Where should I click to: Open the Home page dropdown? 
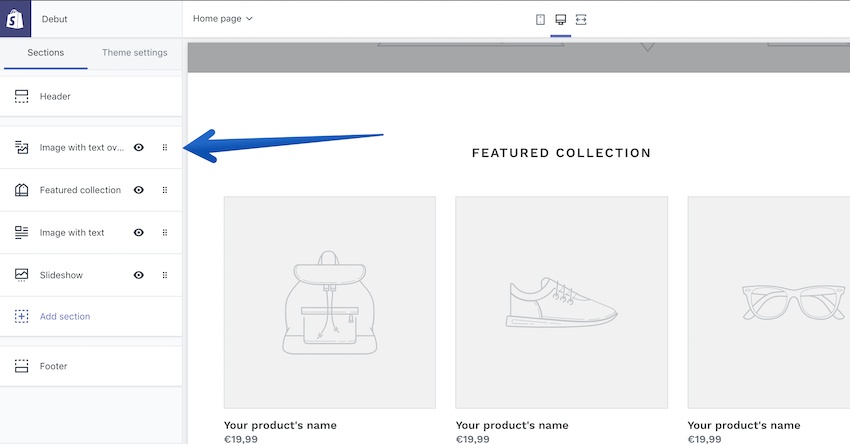[x=223, y=18]
